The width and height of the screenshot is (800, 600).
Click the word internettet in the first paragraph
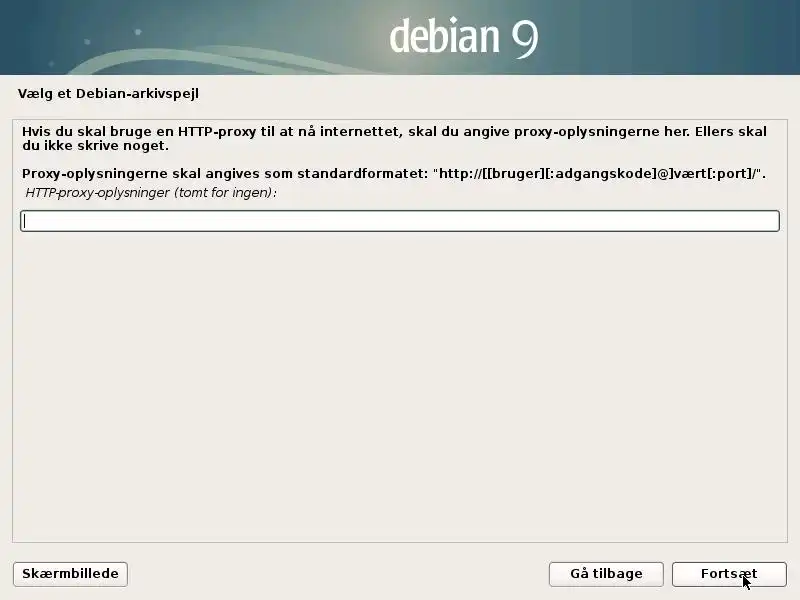361,132
